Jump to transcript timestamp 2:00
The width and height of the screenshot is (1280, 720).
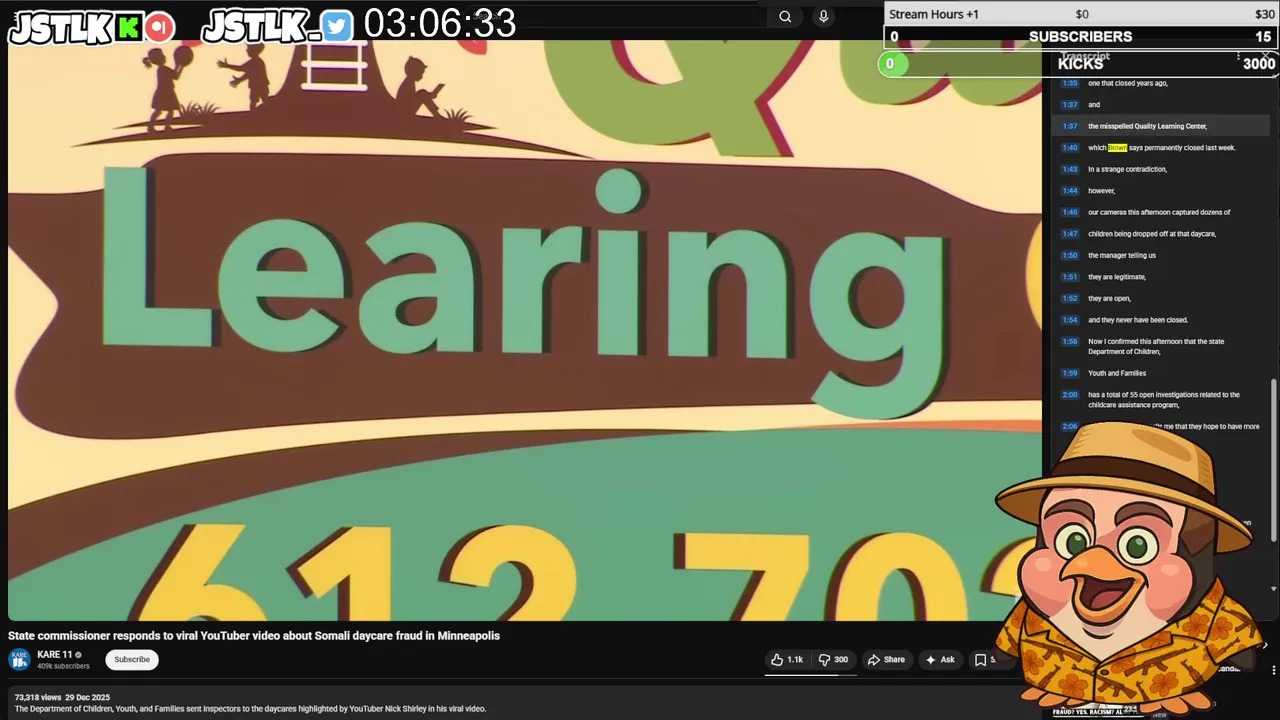pyautogui.click(x=1070, y=395)
